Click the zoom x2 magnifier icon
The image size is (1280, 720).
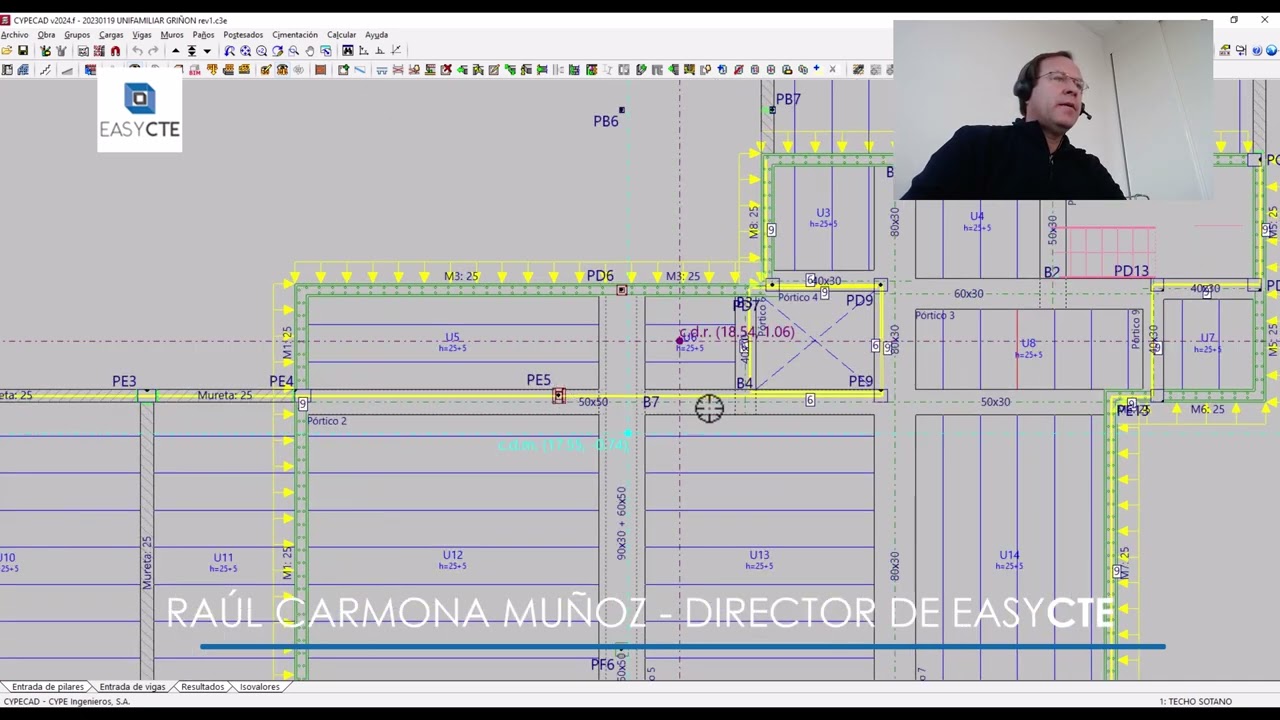coord(261,51)
